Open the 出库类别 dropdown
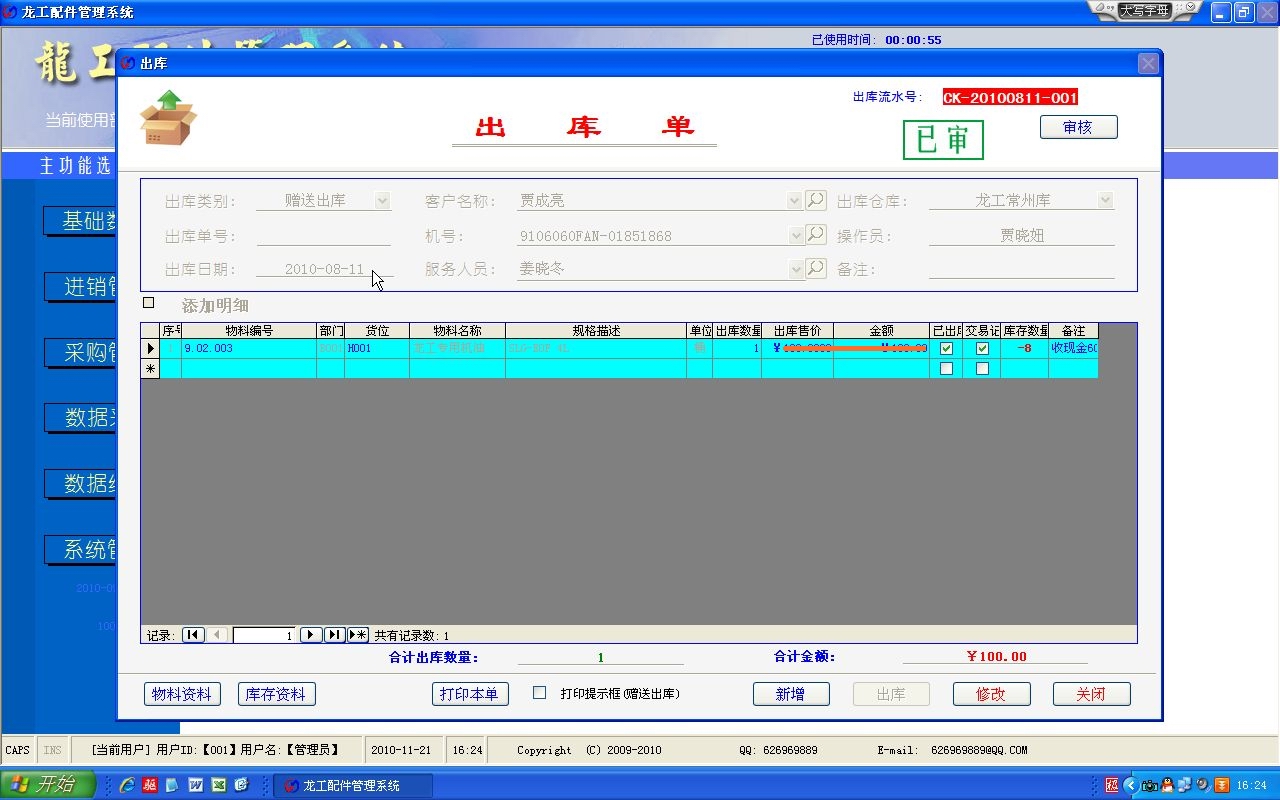Image resolution: width=1280 pixels, height=800 pixels. pos(382,201)
